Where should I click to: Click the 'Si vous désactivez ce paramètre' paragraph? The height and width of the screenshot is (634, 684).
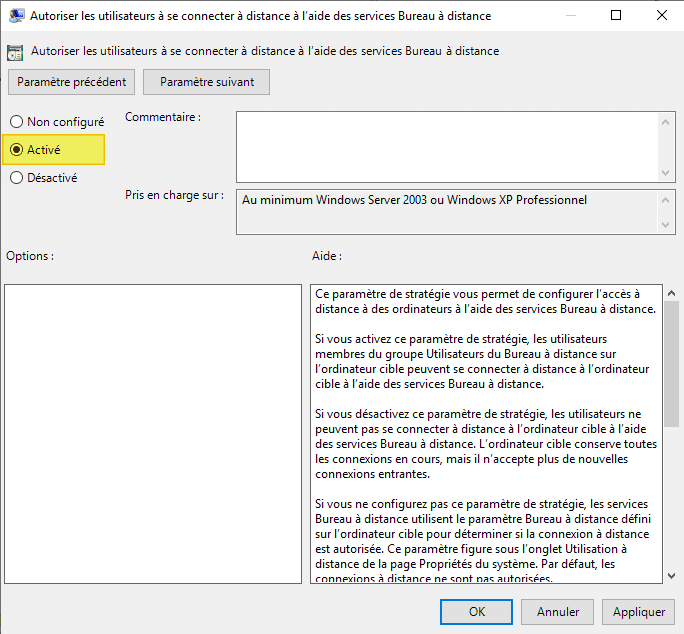pyautogui.click(x=486, y=444)
